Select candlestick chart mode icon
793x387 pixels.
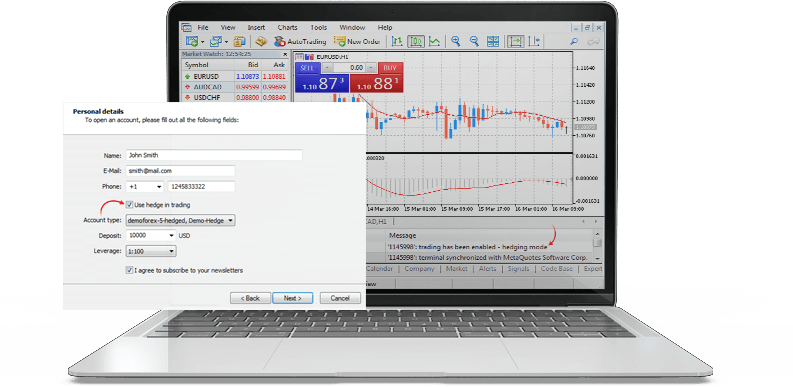click(x=416, y=41)
